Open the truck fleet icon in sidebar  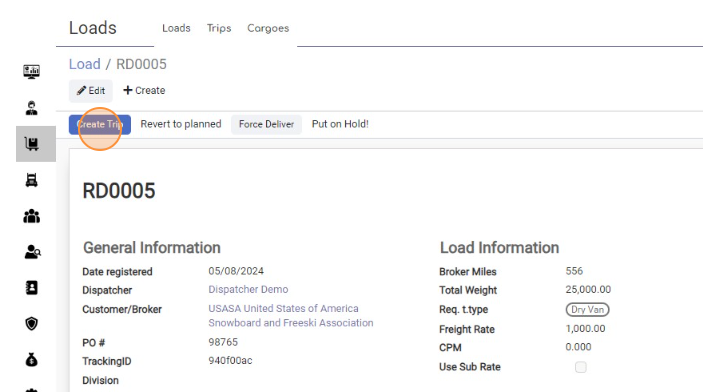pyautogui.click(x=32, y=180)
